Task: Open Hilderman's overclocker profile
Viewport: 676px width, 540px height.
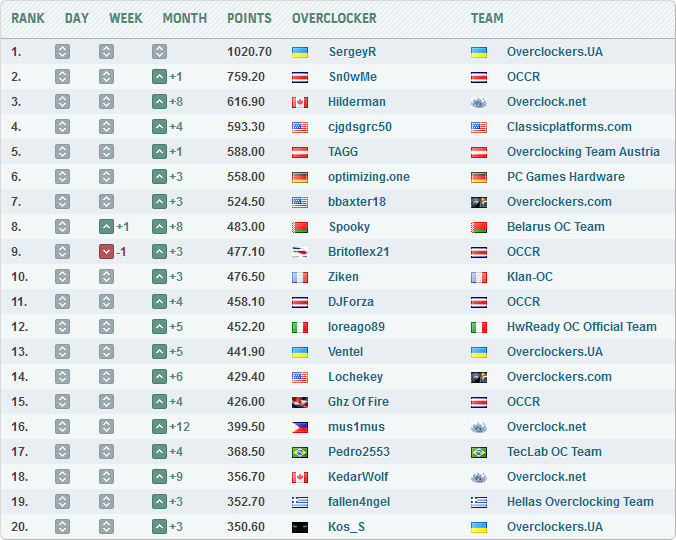Action: (x=357, y=102)
